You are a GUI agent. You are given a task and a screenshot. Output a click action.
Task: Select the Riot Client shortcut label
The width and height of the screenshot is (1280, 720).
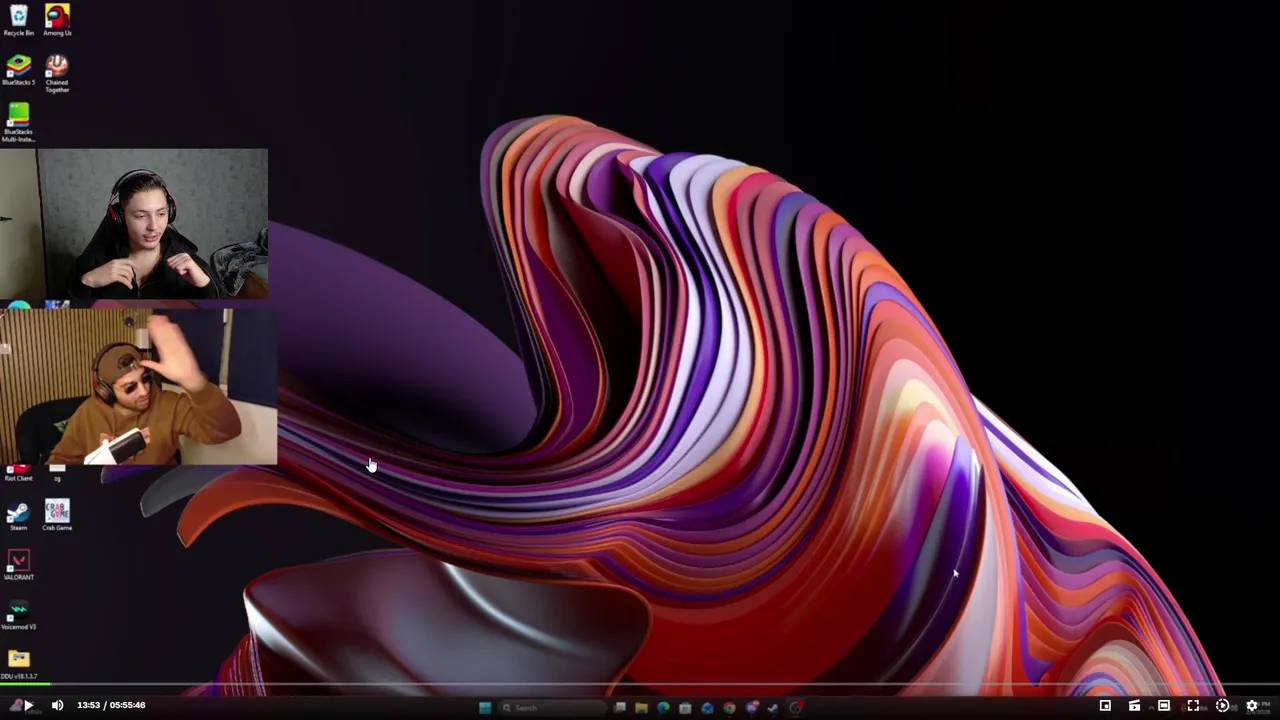18,478
